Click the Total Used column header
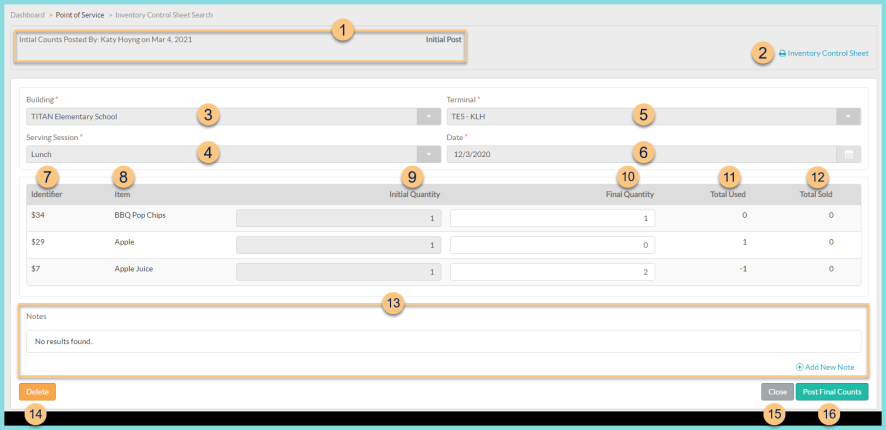 728,194
